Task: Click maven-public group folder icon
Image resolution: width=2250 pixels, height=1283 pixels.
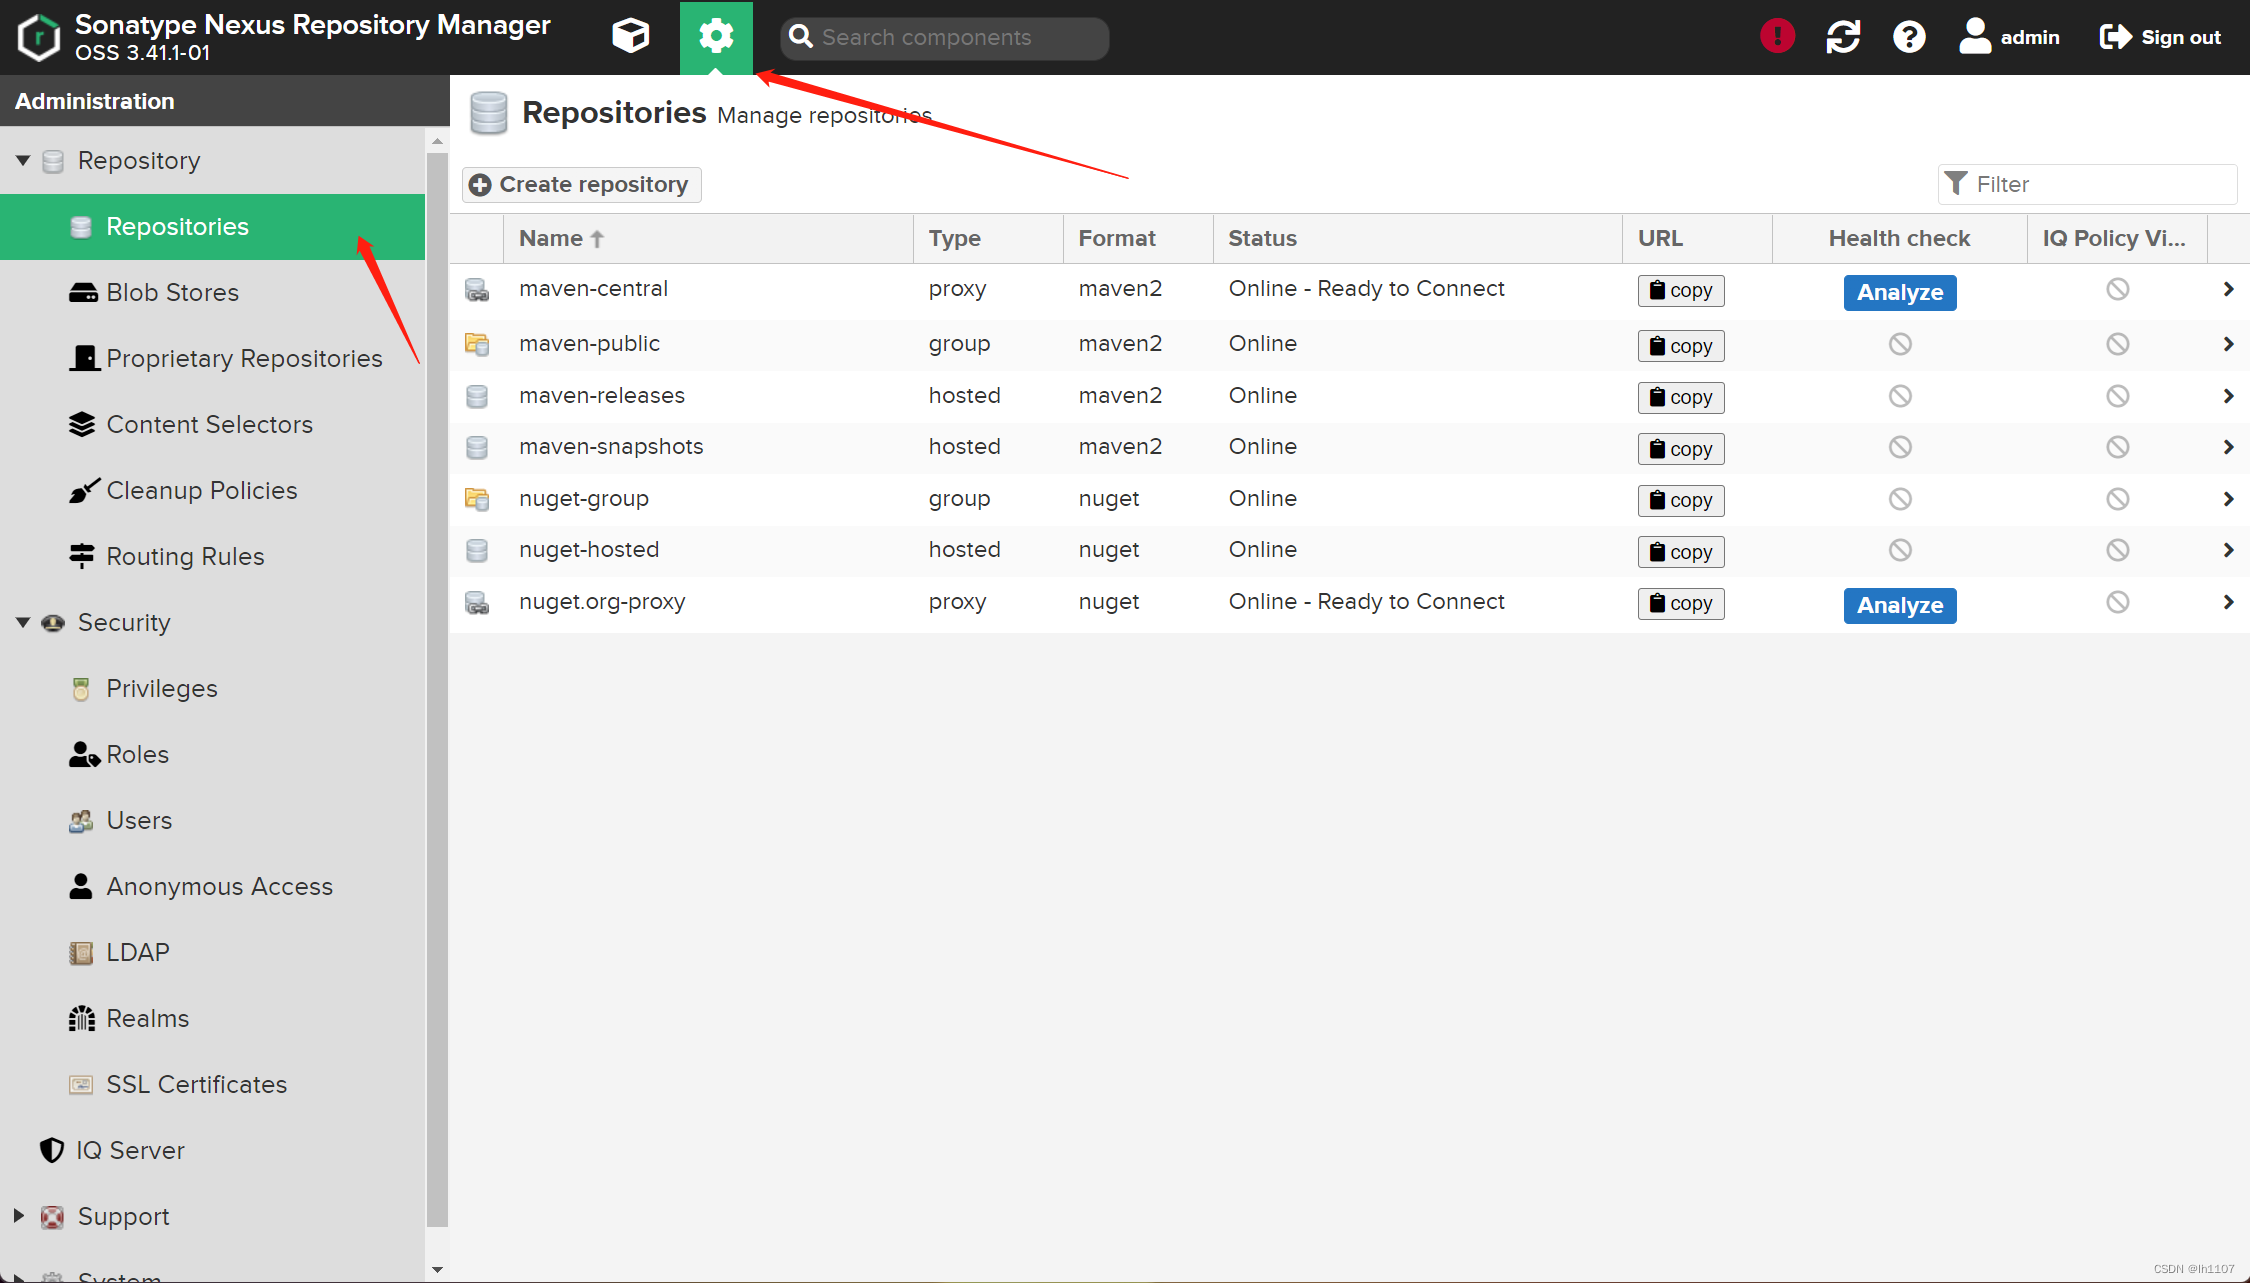Action: coord(477,344)
